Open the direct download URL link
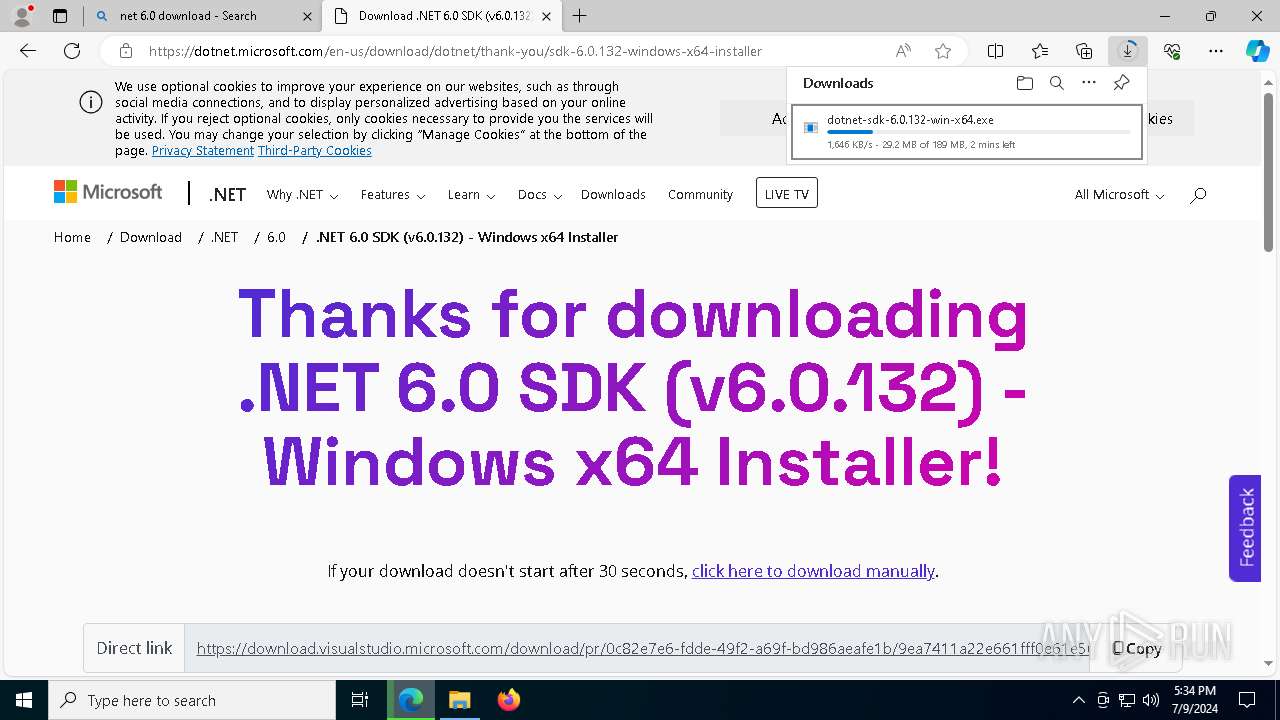 (642, 649)
